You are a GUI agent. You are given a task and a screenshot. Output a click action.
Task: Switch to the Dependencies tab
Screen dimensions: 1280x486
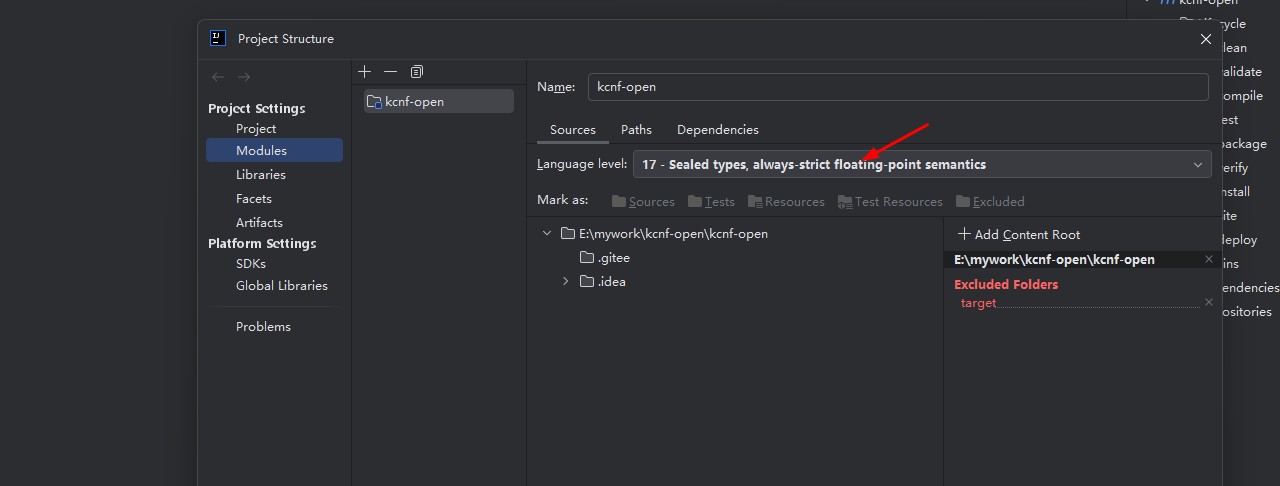(x=717, y=130)
